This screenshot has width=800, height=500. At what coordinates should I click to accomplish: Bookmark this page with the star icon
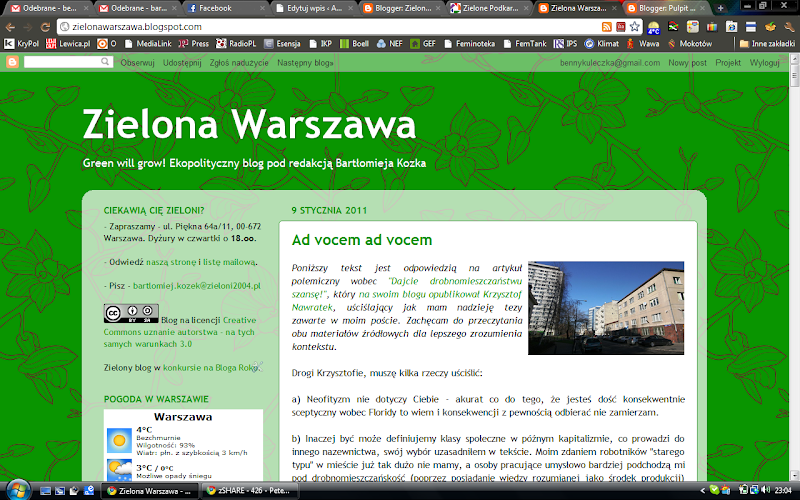(x=634, y=27)
